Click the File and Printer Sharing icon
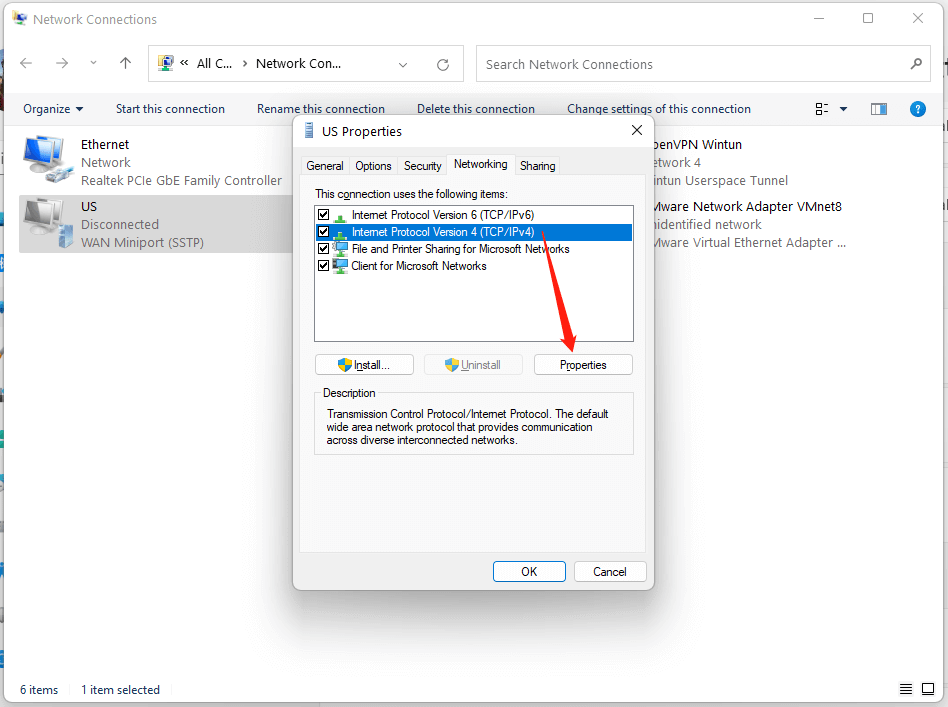This screenshot has height=707, width=948. point(340,249)
